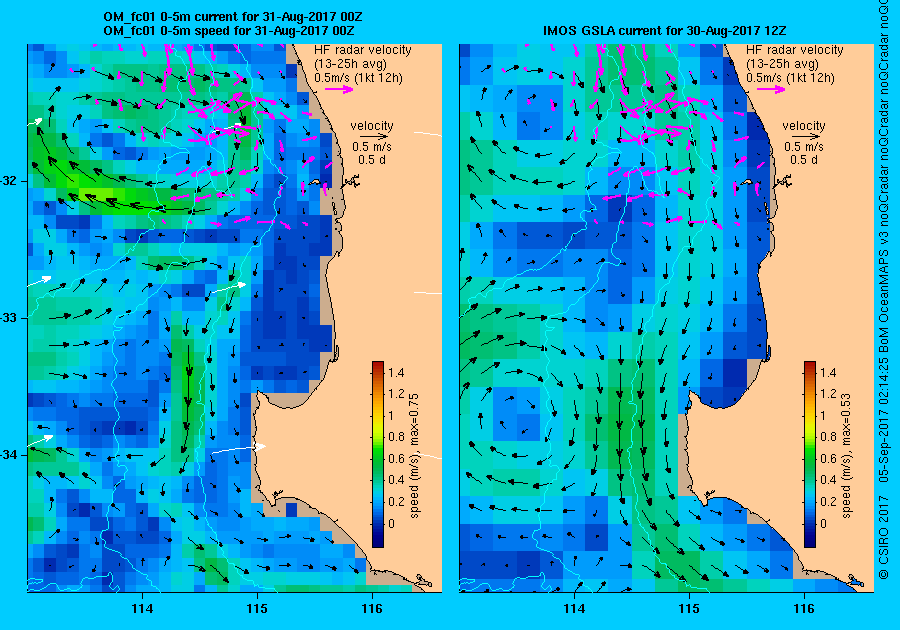Click '0.5 d' text on right map
900x630 pixels.
(x=804, y=160)
